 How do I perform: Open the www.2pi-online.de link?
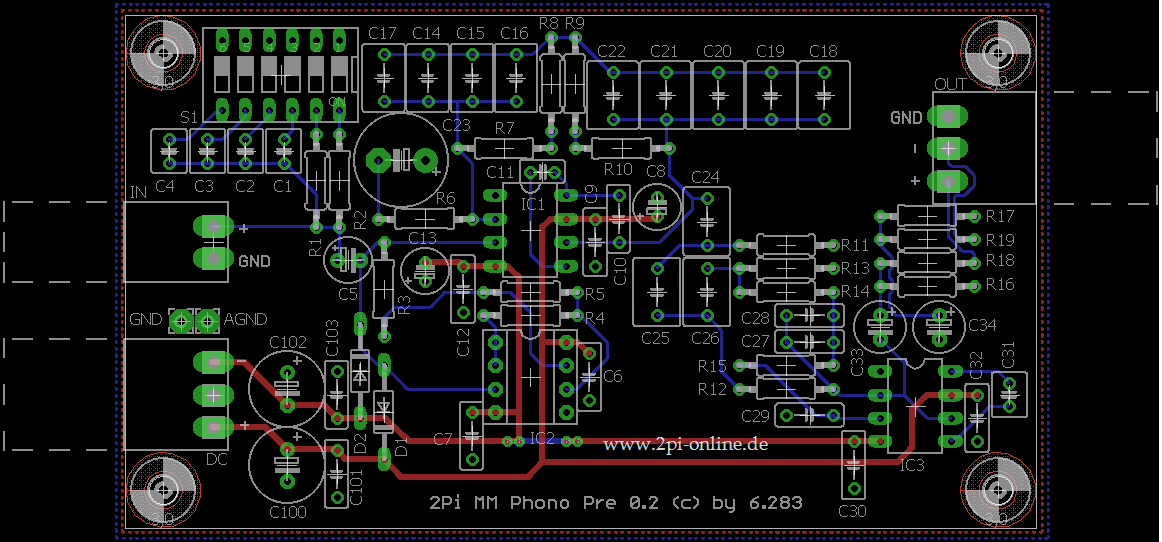[685, 444]
